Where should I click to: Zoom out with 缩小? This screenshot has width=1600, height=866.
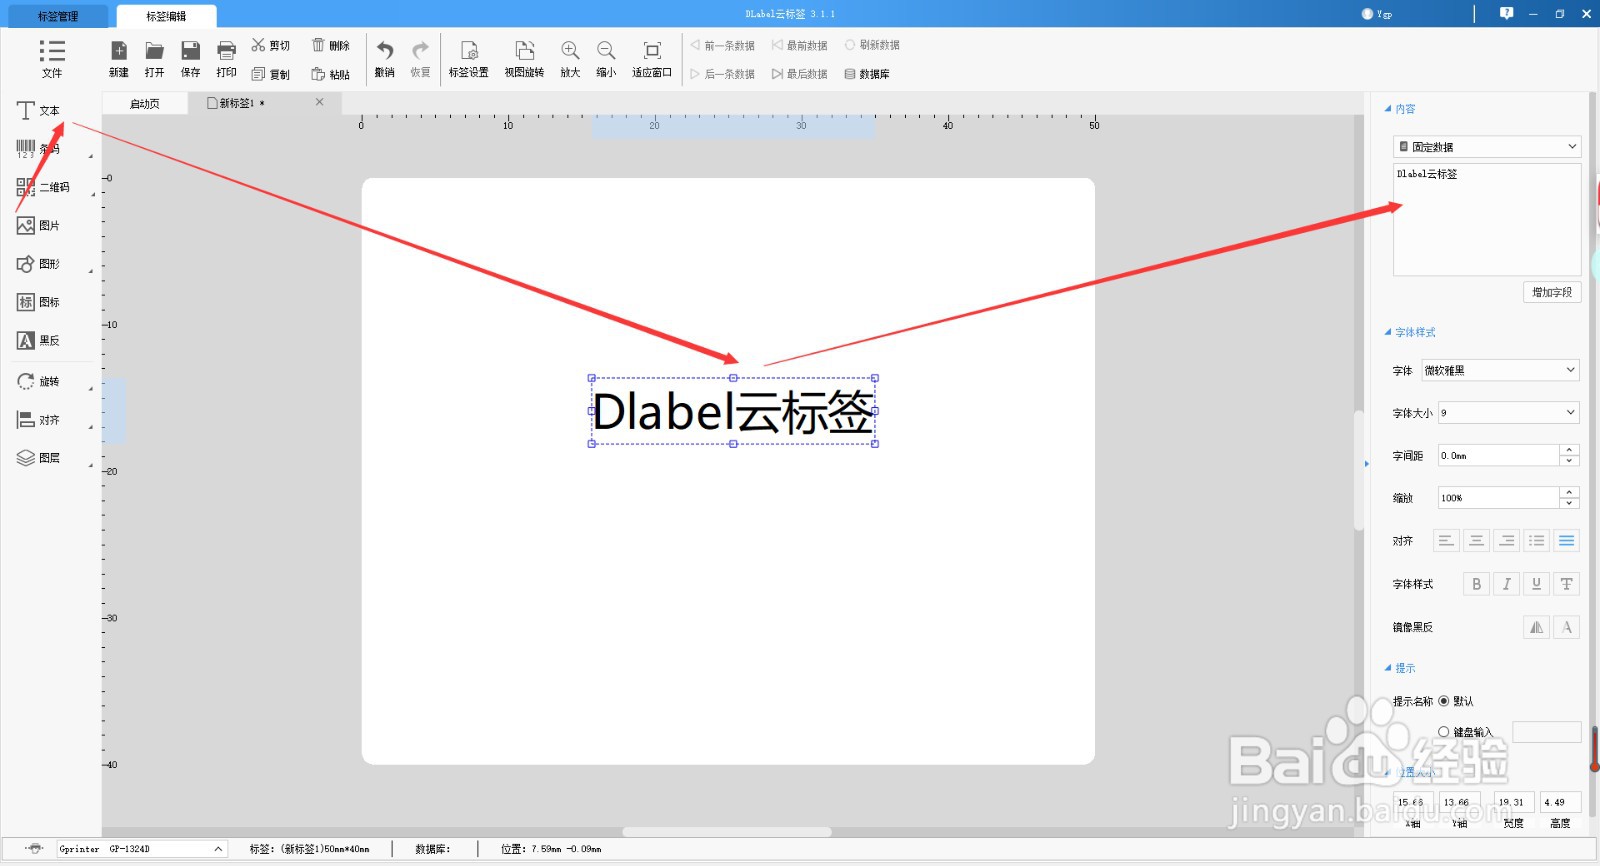point(606,59)
